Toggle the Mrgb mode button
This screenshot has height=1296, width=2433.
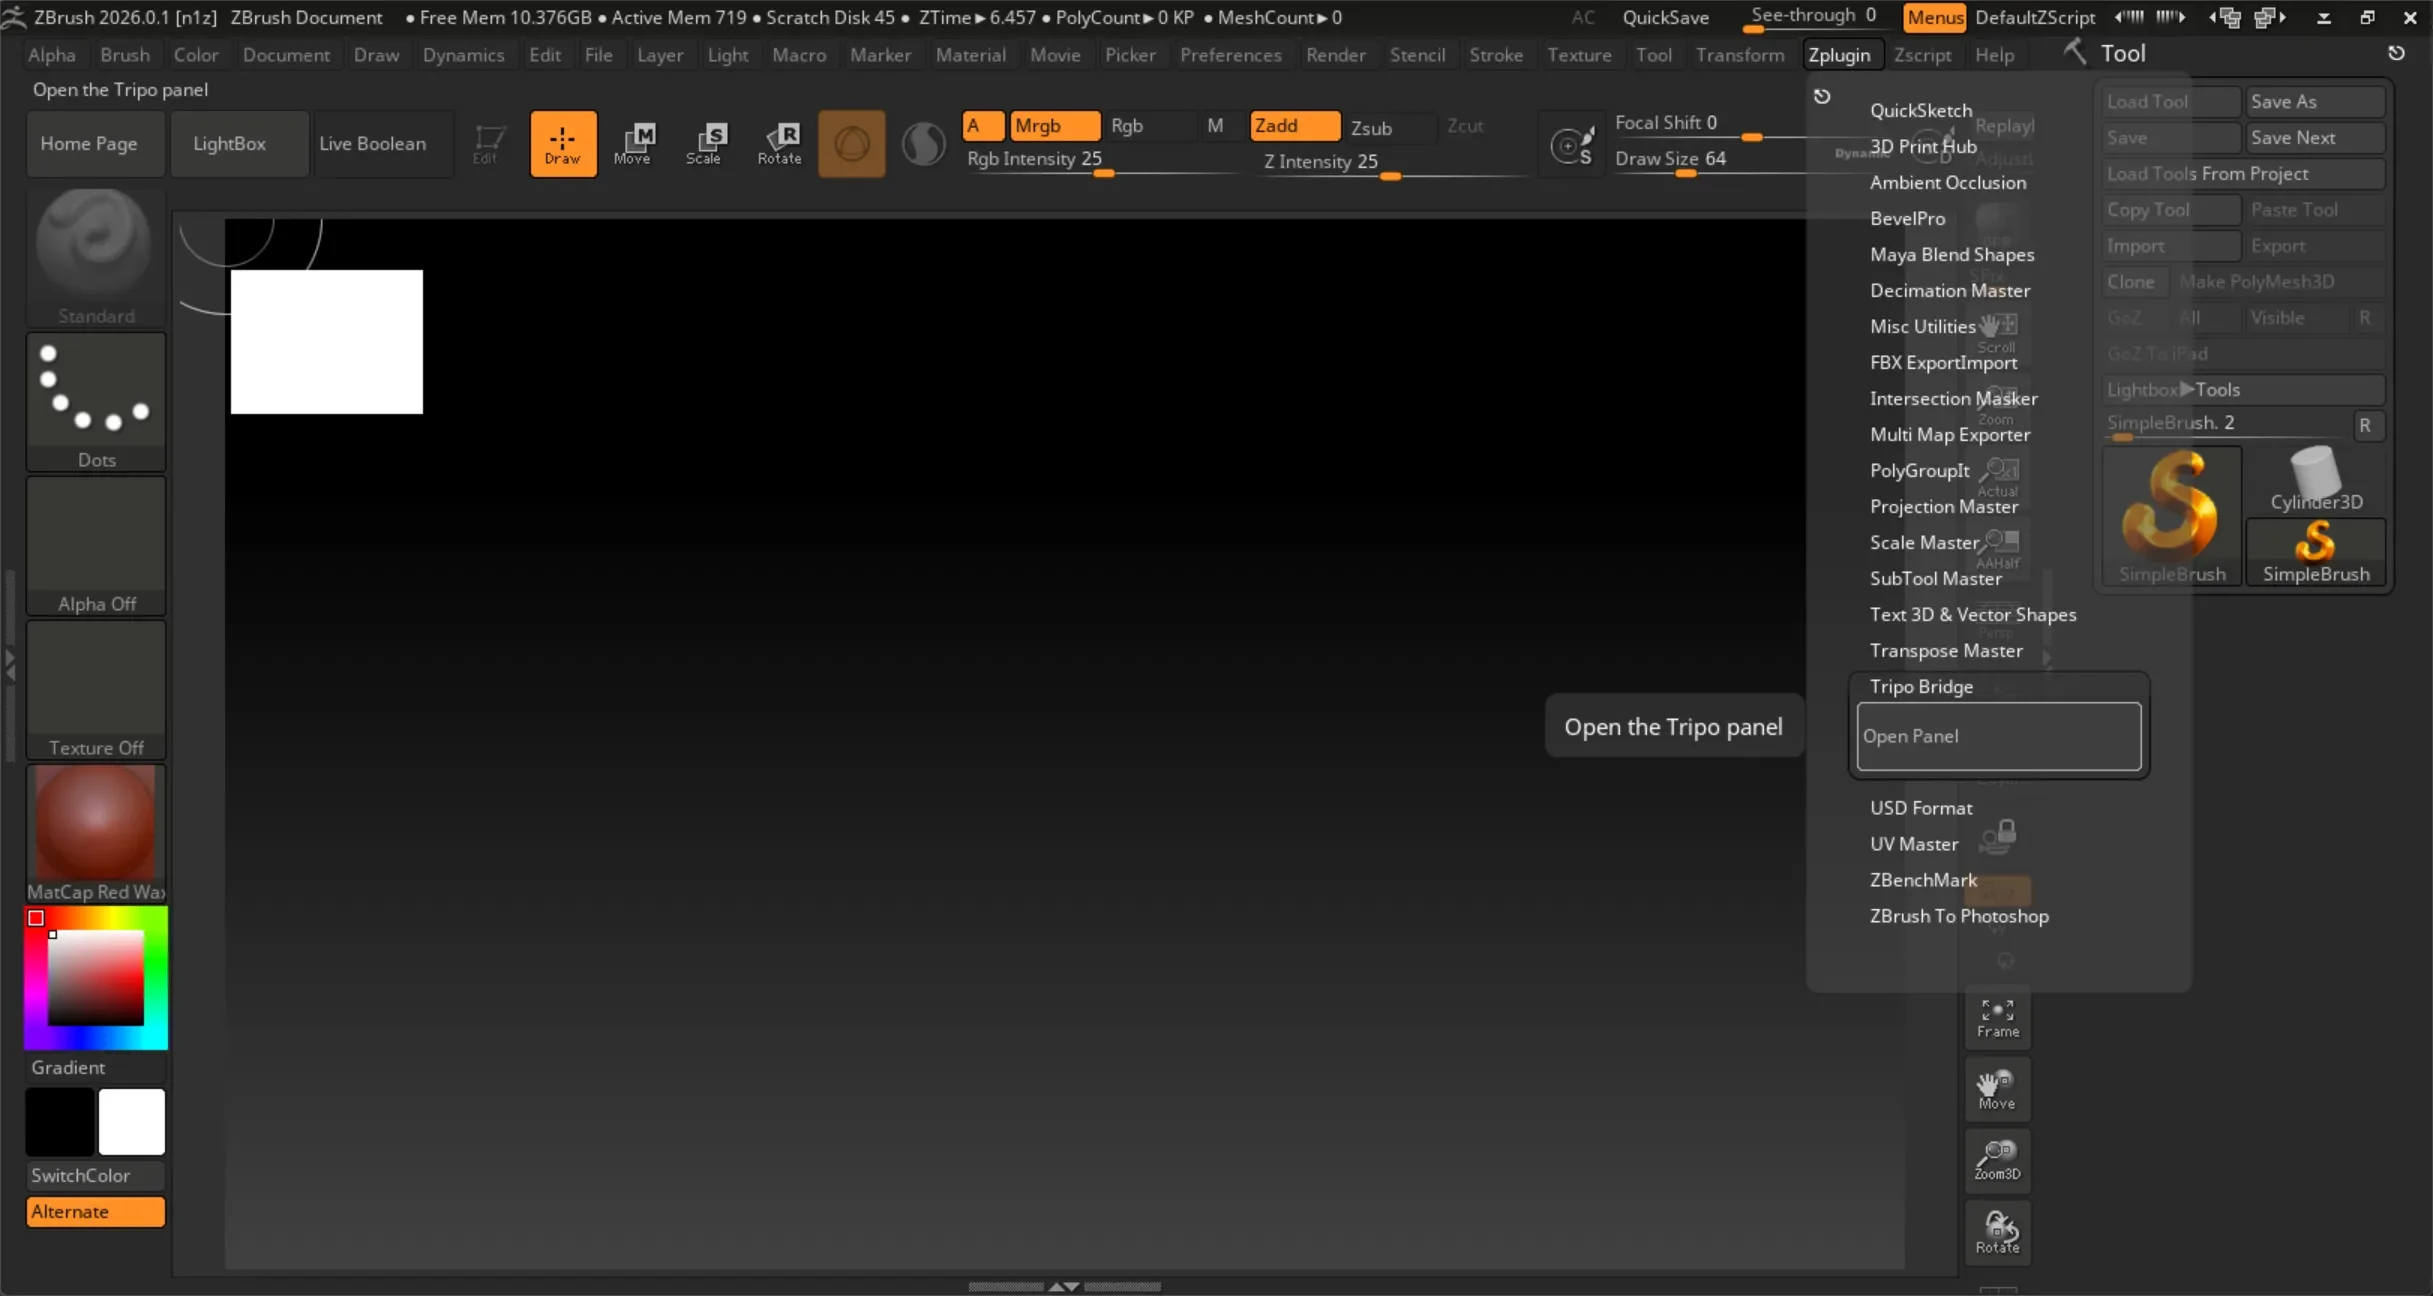point(1055,125)
